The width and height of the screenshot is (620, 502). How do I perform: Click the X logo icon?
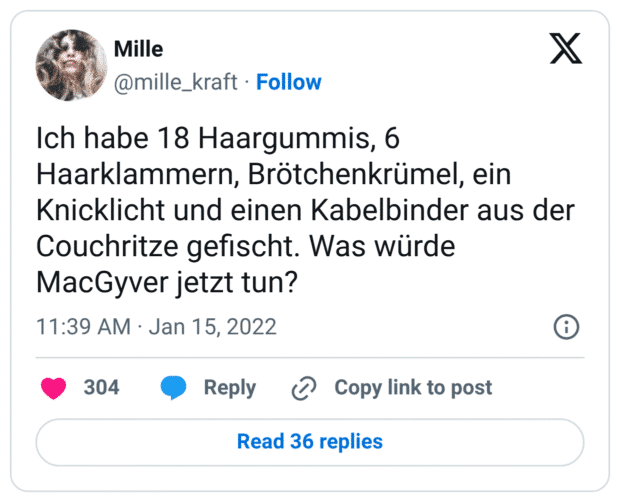565,47
